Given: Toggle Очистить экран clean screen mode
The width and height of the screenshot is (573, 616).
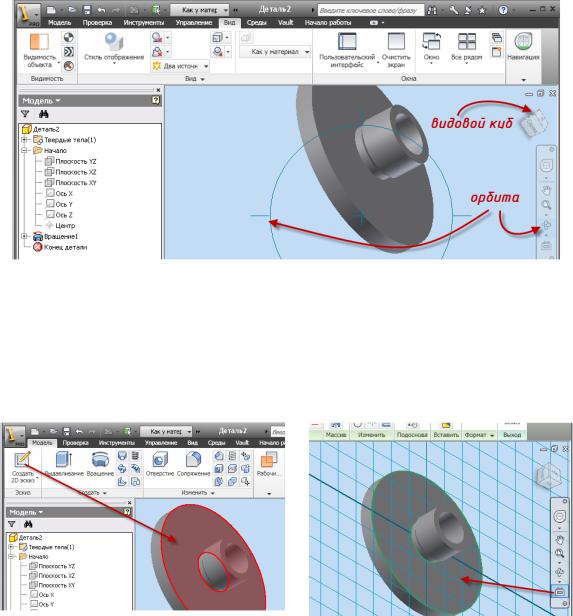Looking at the screenshot, I should click(x=396, y=51).
